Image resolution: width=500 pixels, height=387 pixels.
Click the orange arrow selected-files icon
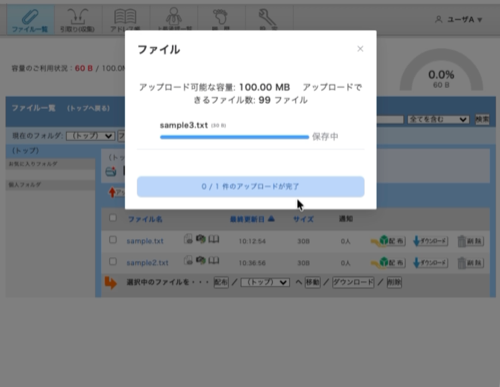tap(111, 283)
